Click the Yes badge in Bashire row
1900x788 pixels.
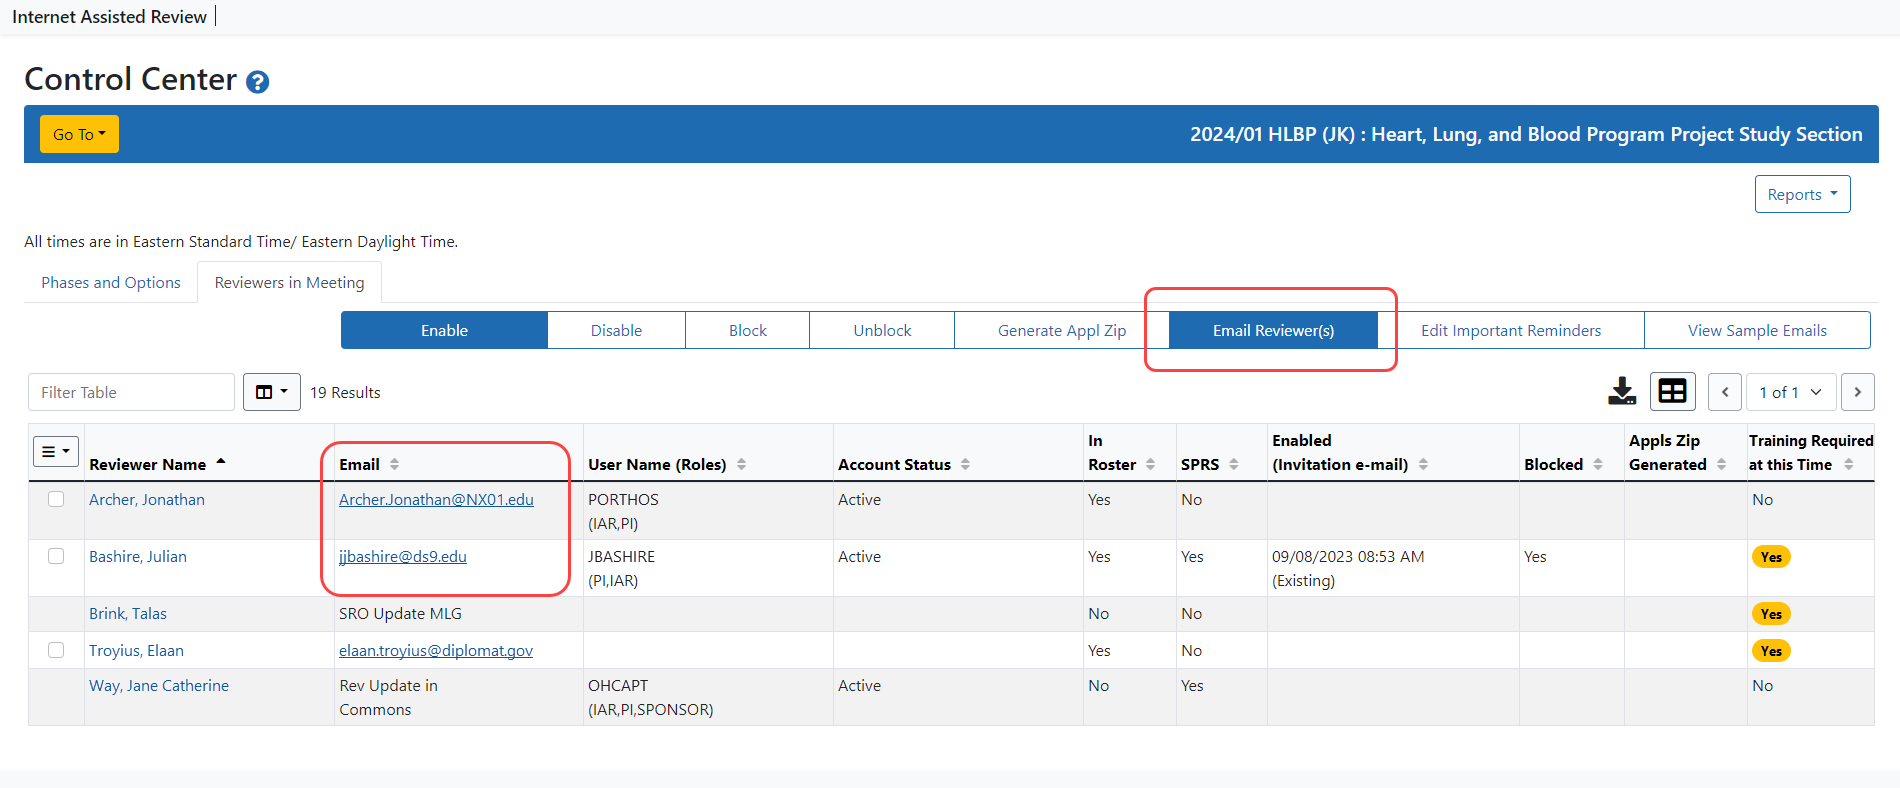(1771, 557)
